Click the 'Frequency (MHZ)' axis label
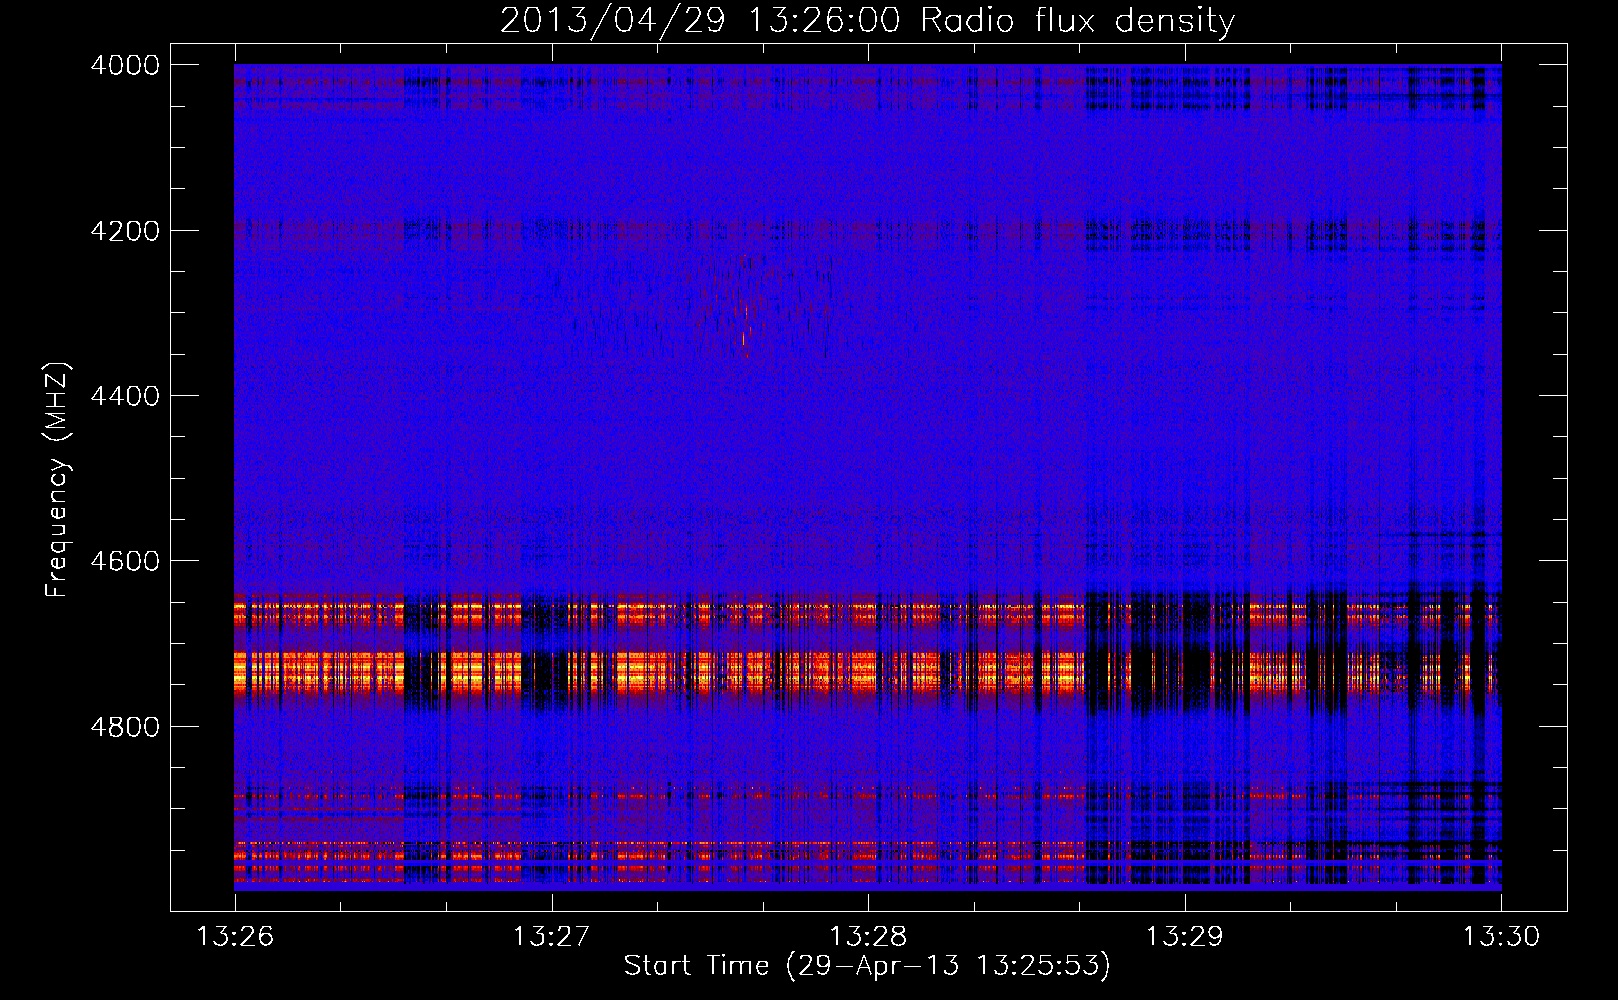Viewport: 1618px width, 1000px height. click(x=57, y=480)
